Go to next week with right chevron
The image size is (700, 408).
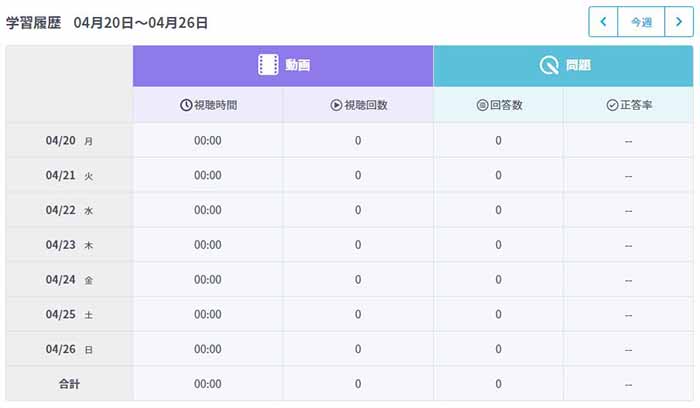(679, 21)
